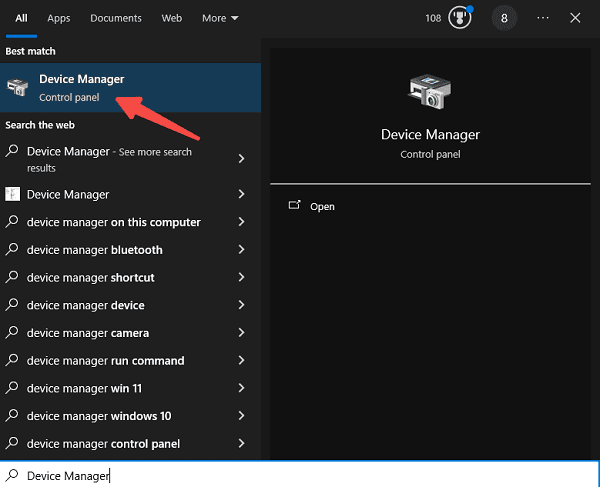Viewport: 600px width, 487px height.
Task: Select 'device manager run command' suggestion
Action: point(106,361)
